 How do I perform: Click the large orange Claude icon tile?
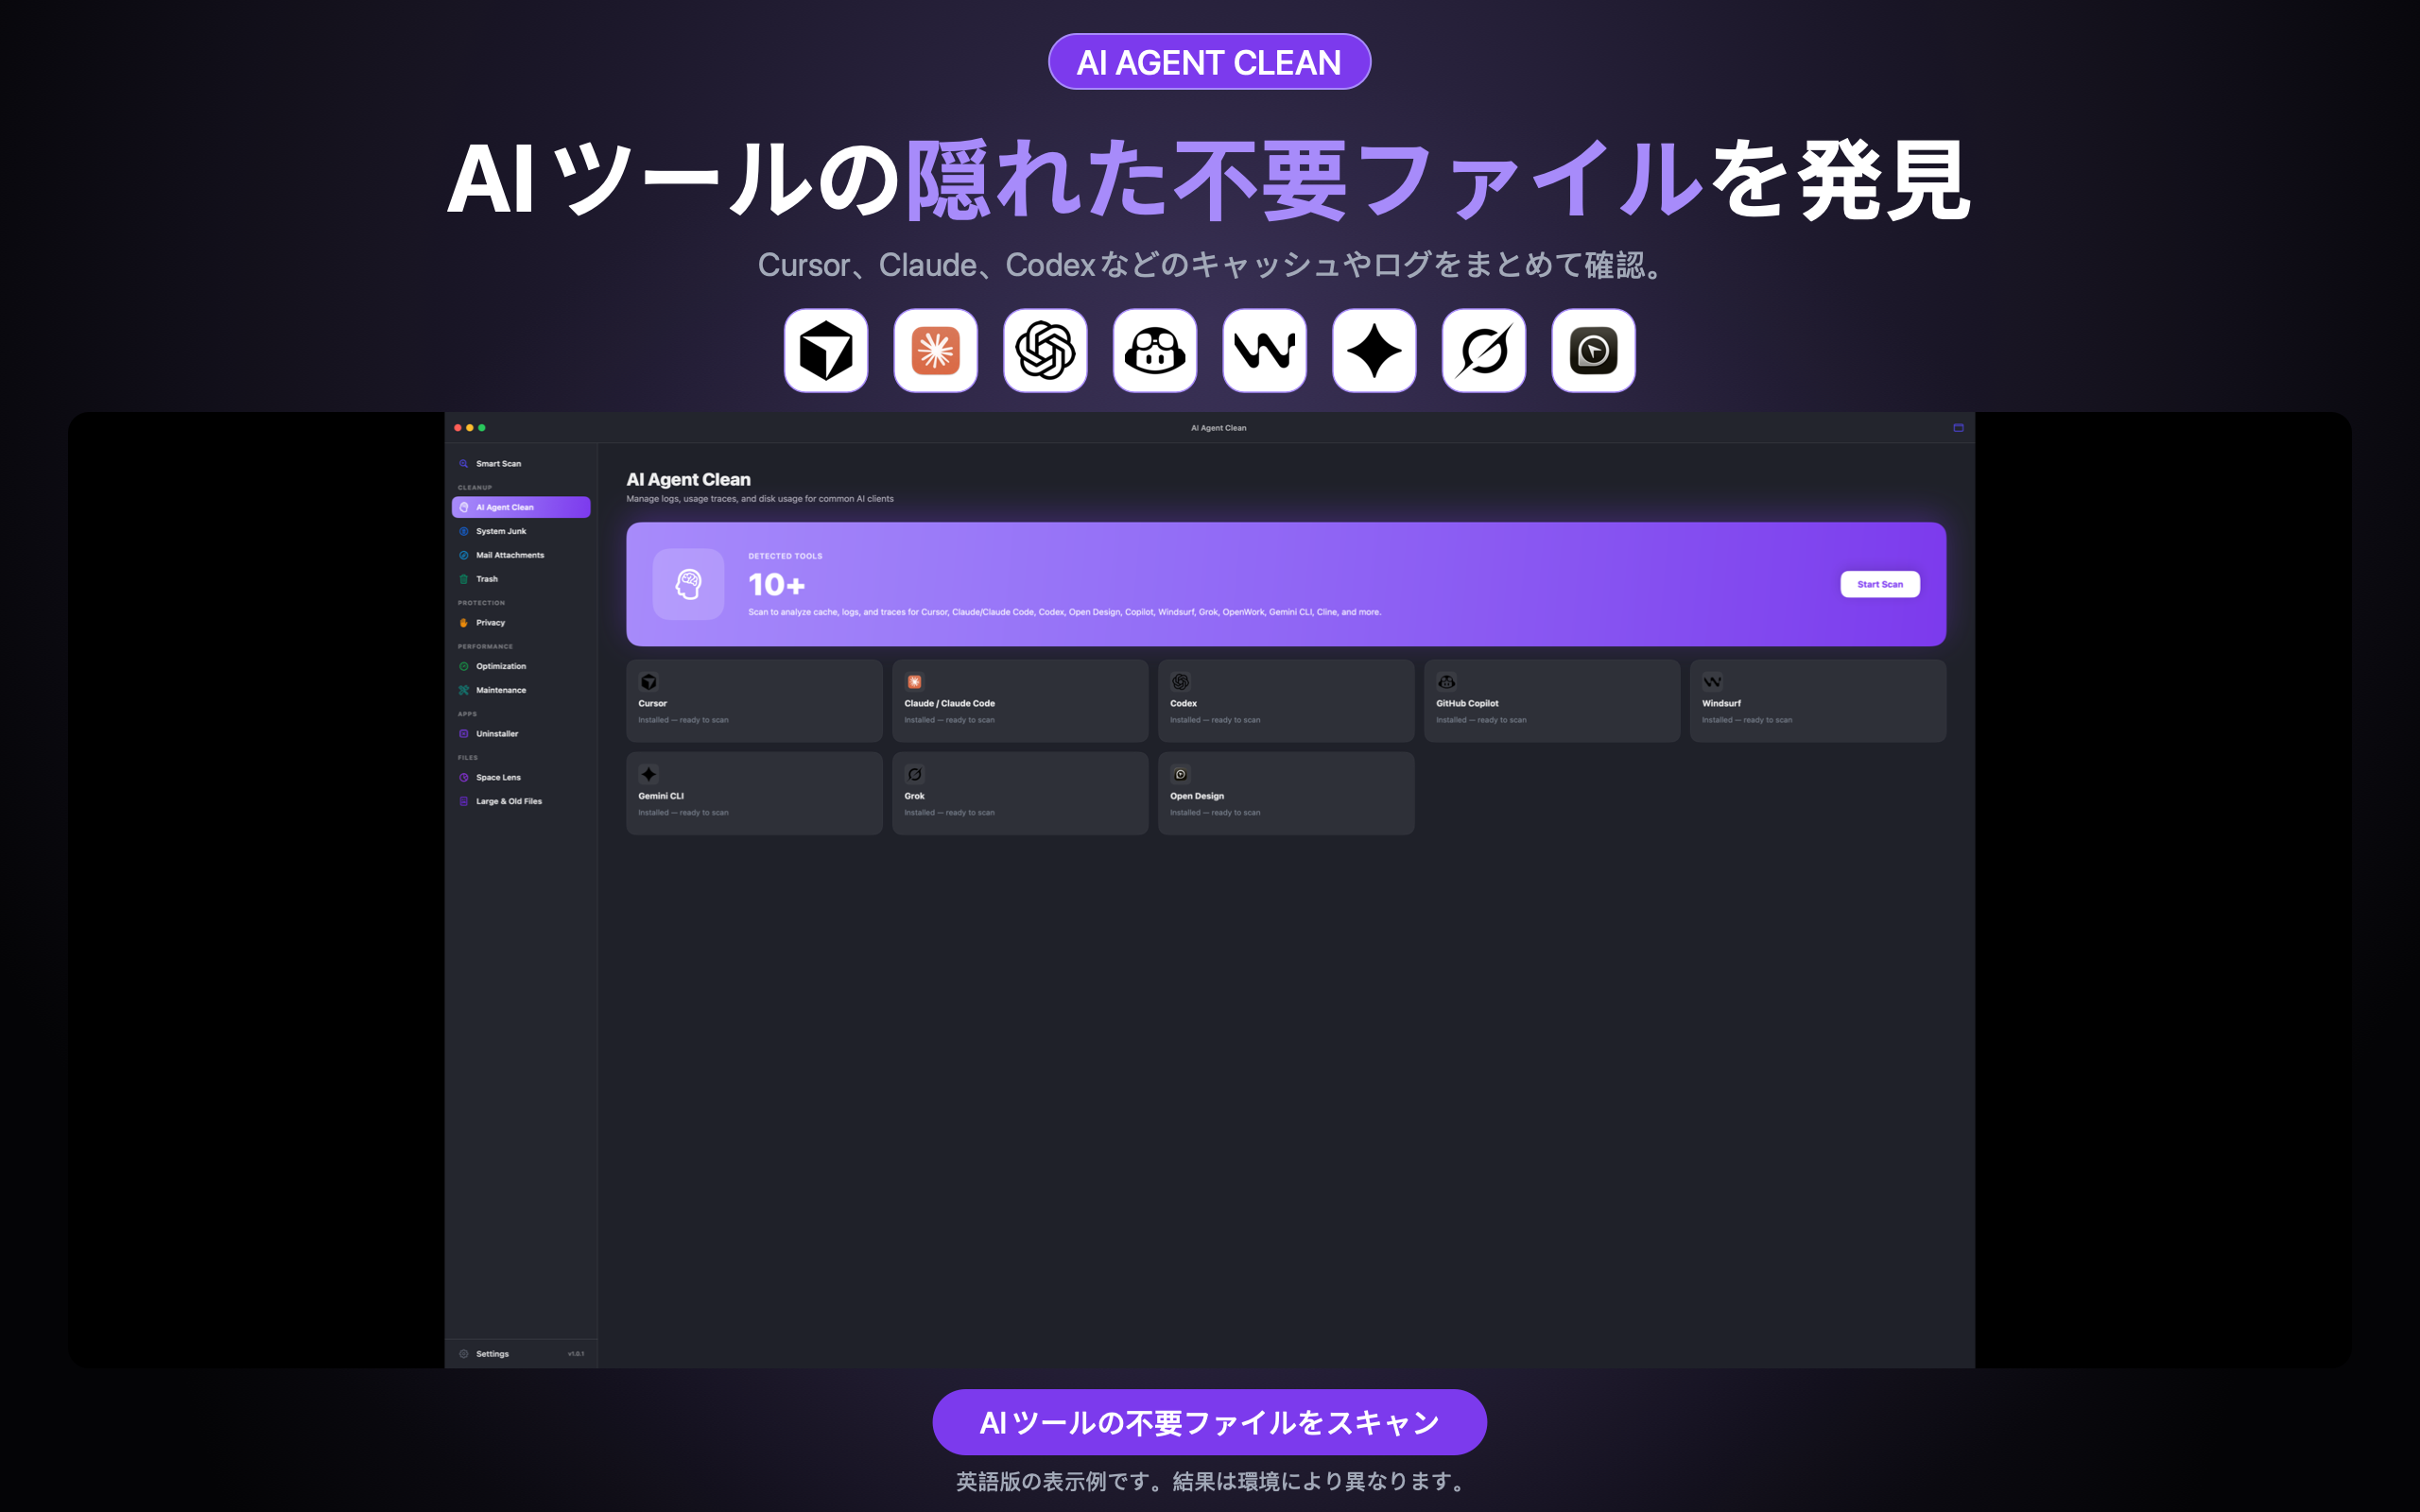(935, 351)
